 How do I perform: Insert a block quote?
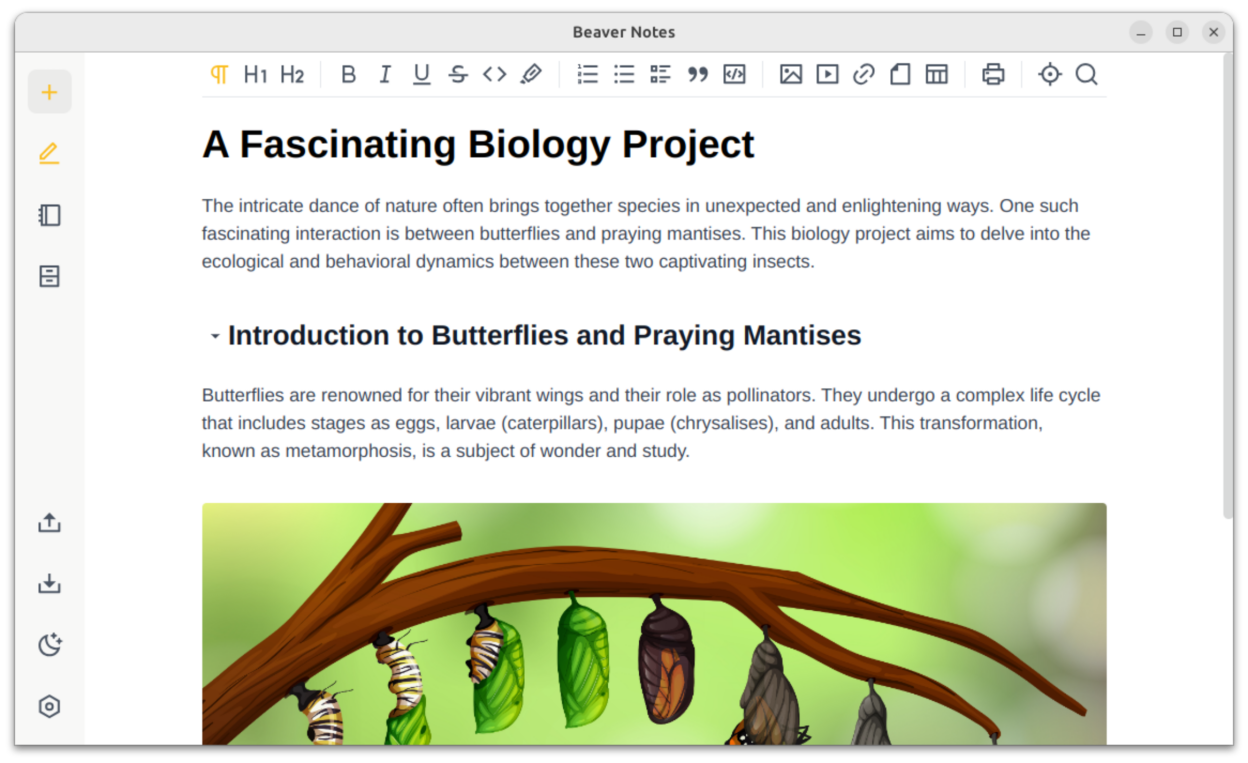[697, 74]
